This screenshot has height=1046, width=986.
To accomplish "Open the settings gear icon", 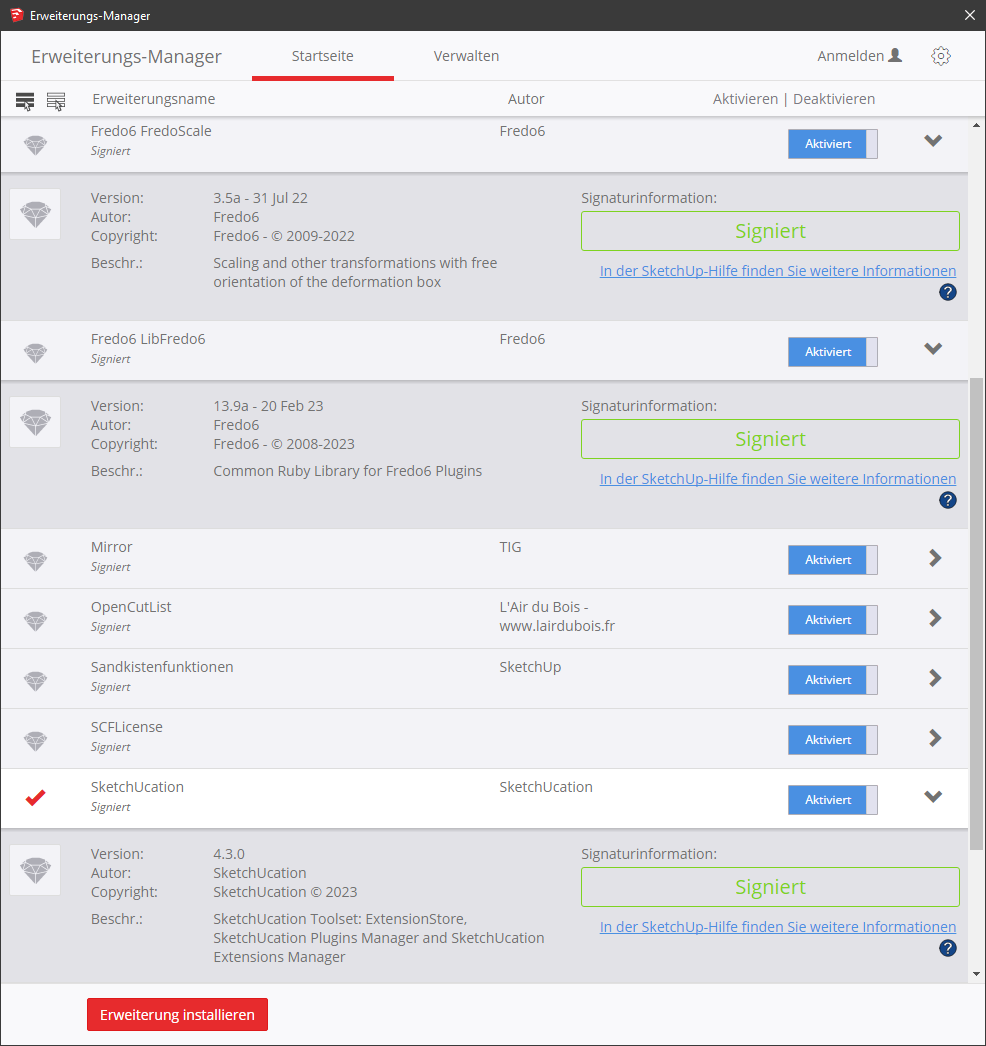I will click(940, 56).
